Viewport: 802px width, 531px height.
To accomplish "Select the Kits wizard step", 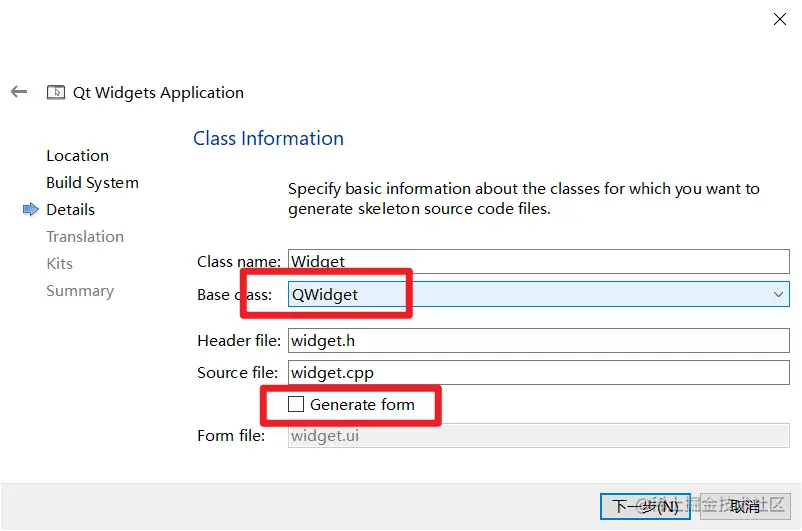I will 59,263.
